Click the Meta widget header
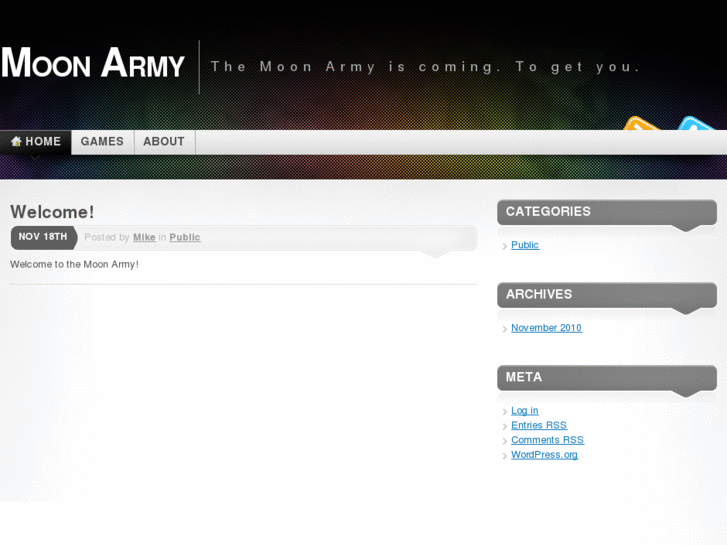This screenshot has width=727, height=545. [607, 378]
